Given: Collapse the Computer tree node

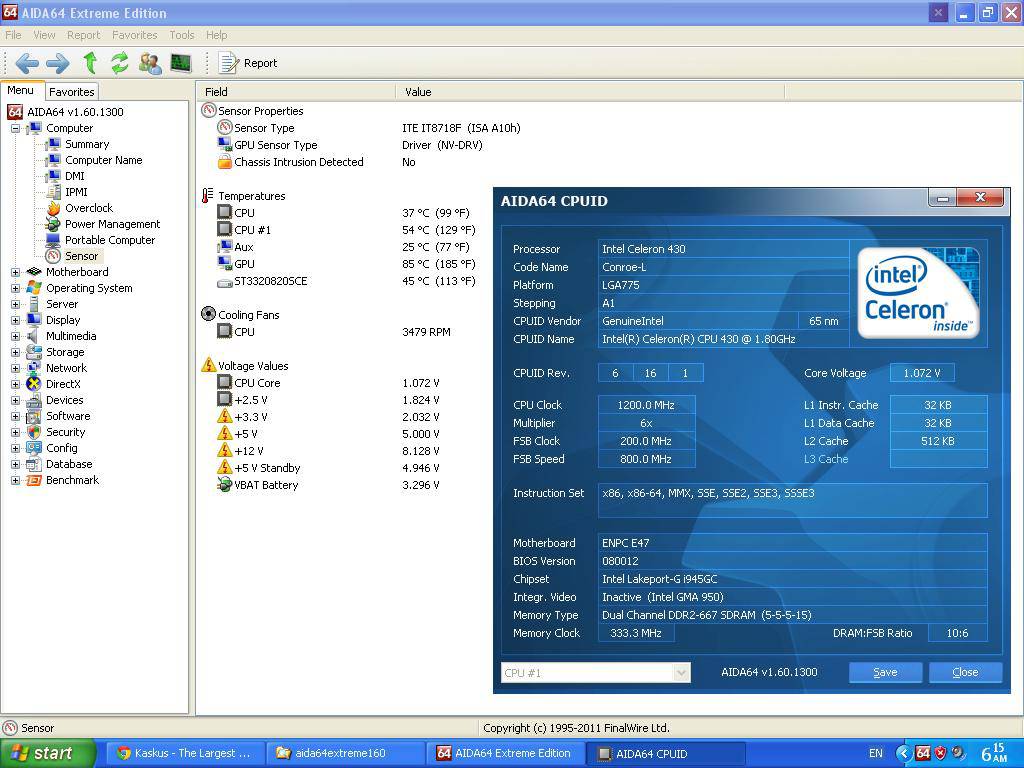Looking at the screenshot, I should pos(15,128).
